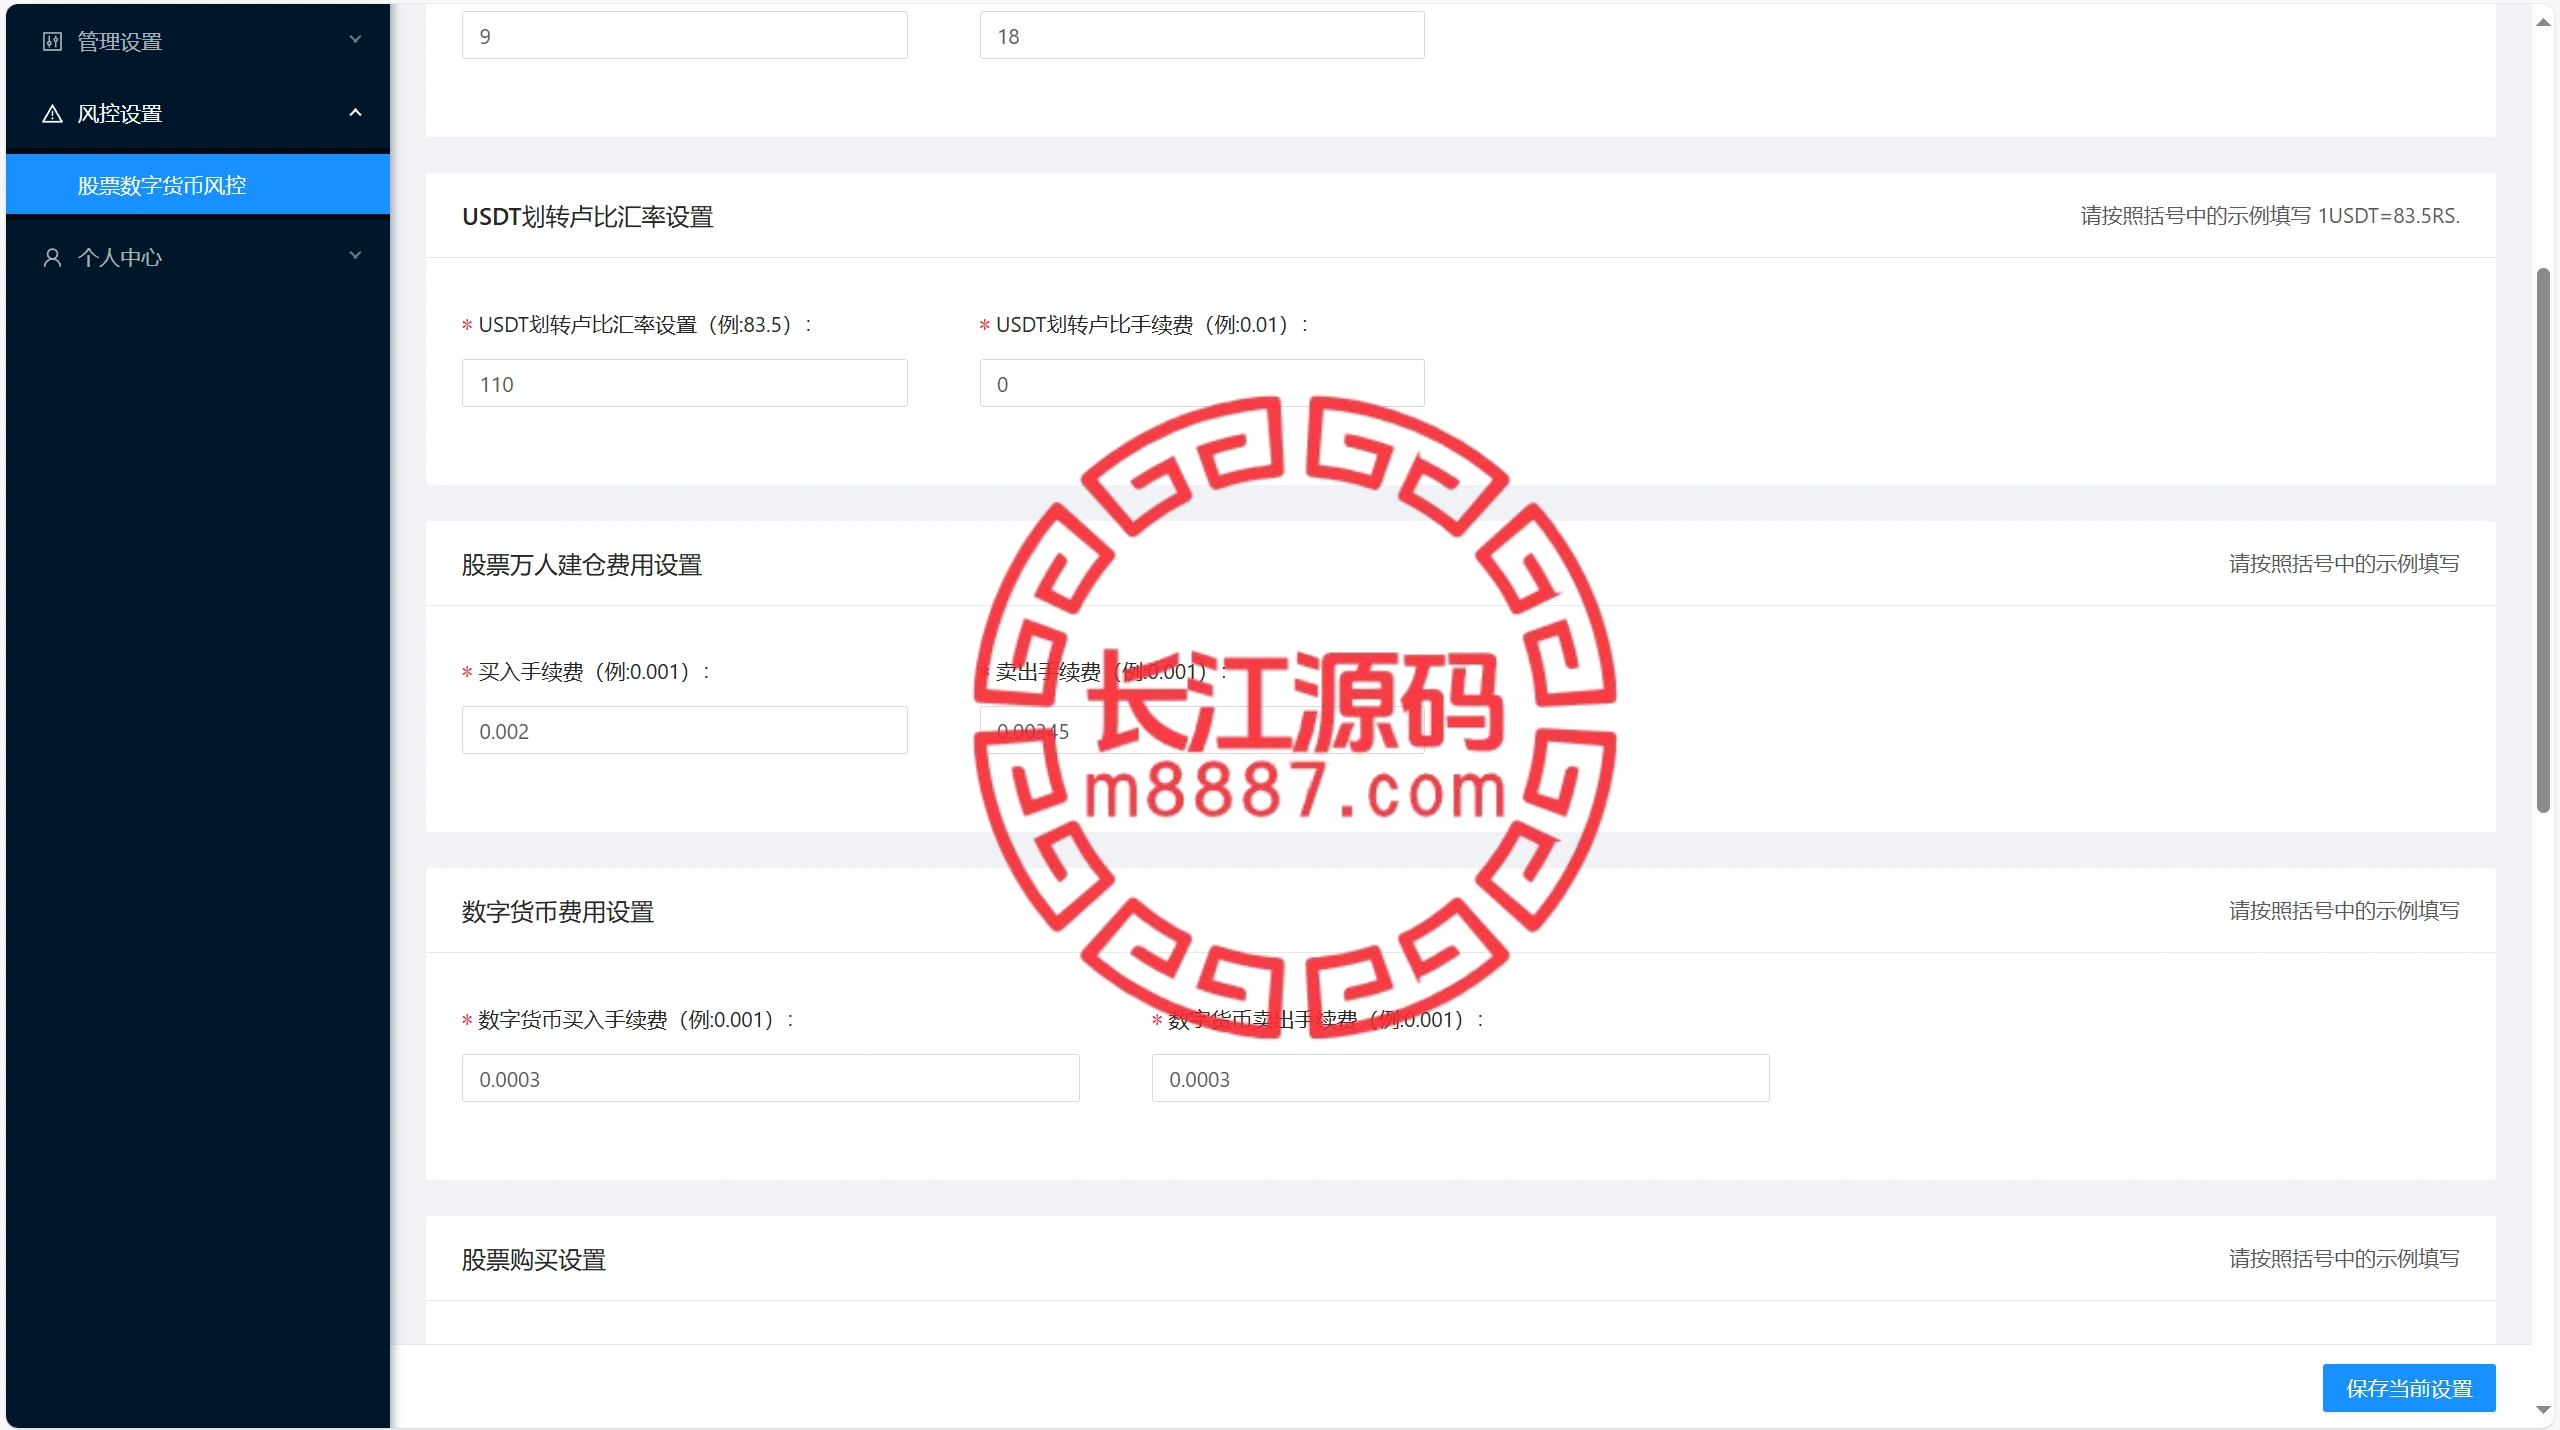
Task: Focus the input field containing 9
Action: click(x=684, y=36)
